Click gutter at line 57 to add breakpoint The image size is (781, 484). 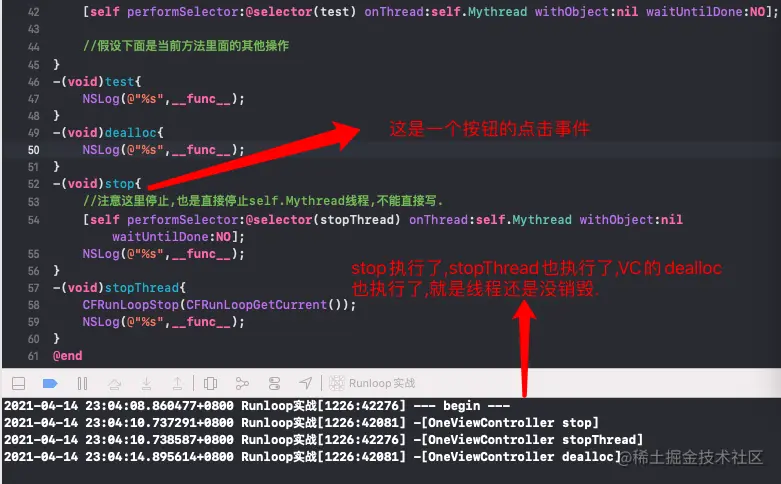[33, 288]
